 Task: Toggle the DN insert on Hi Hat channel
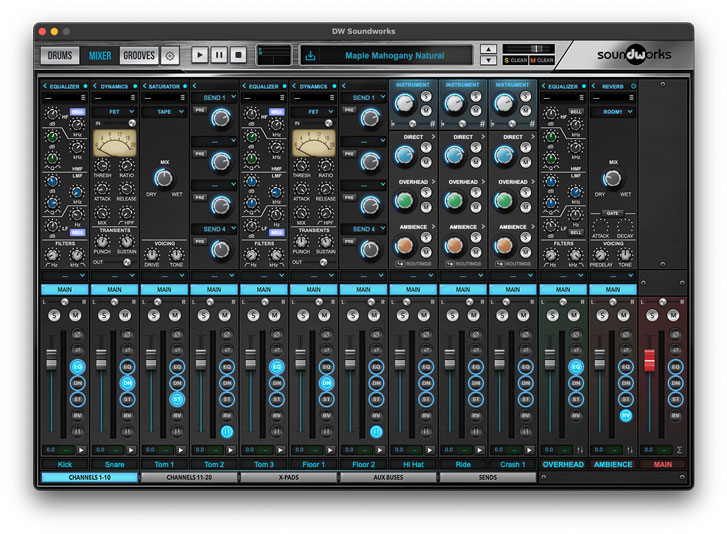click(x=426, y=383)
